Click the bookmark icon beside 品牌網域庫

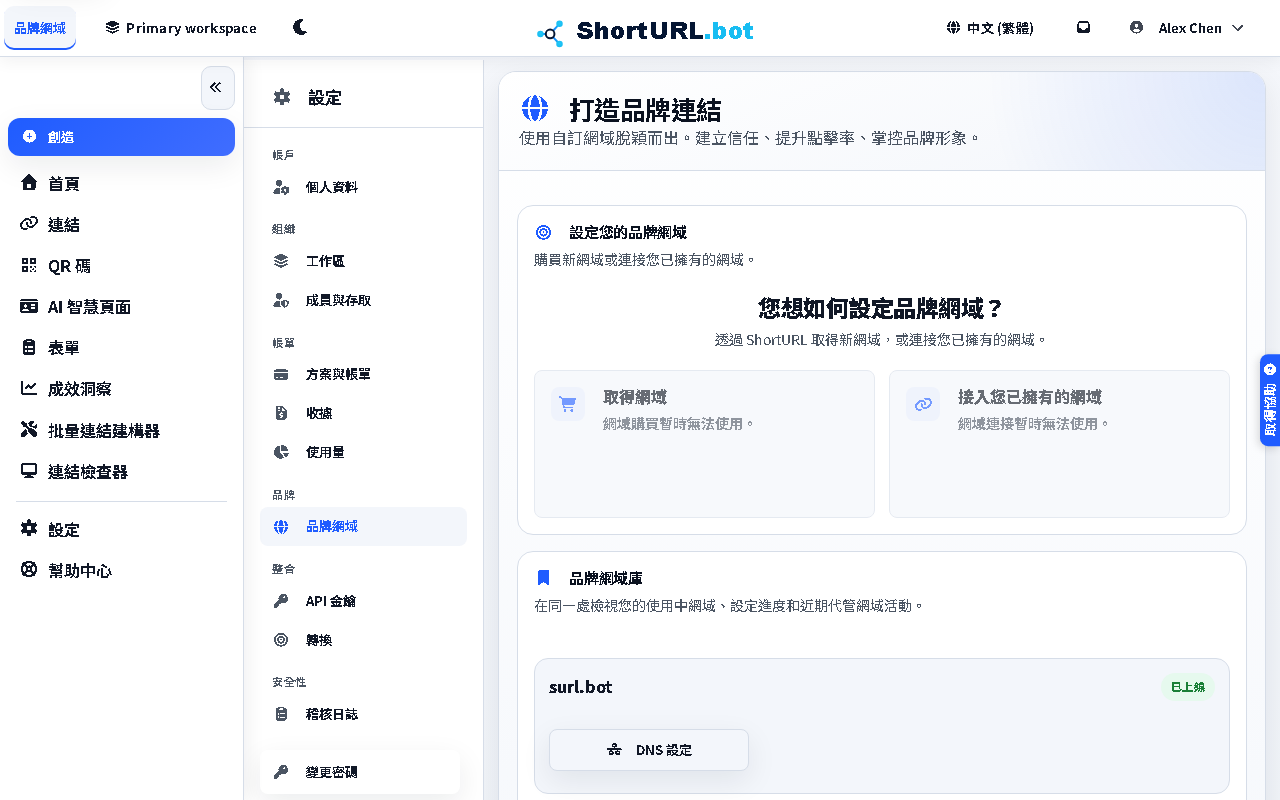[543, 578]
